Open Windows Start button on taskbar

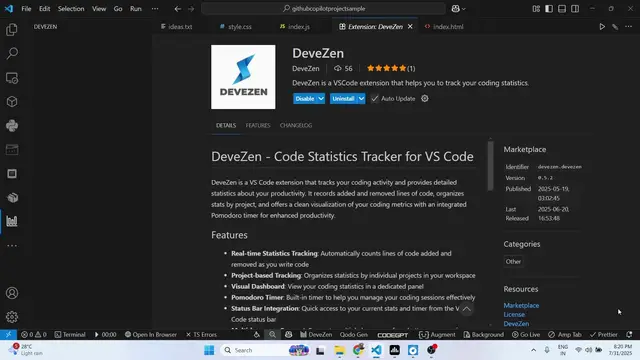[x=209, y=350]
